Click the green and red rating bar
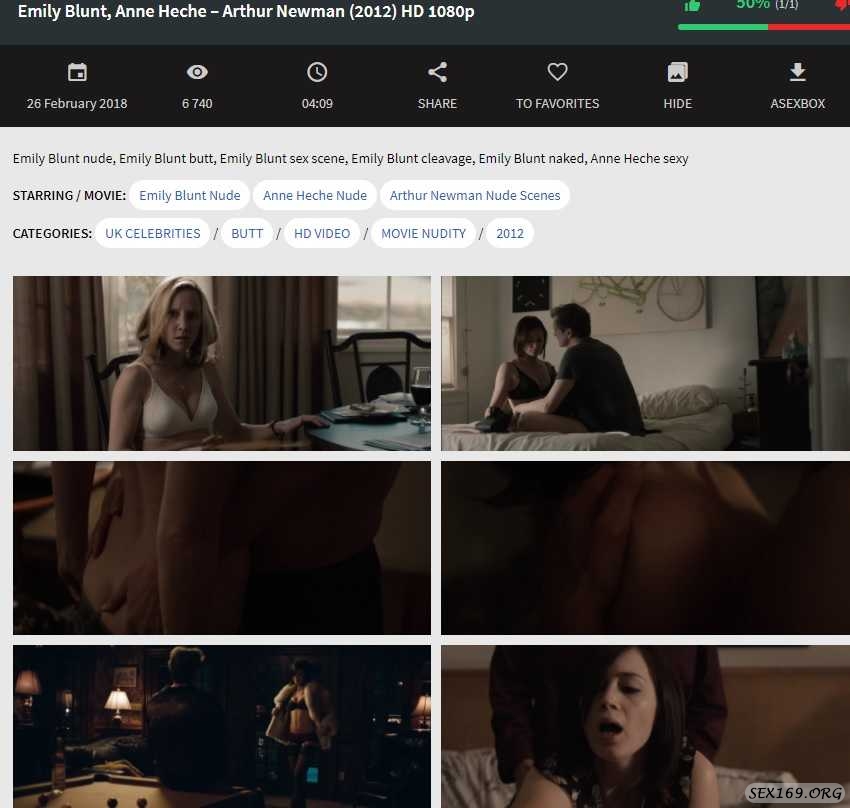The height and width of the screenshot is (808, 850). click(764, 27)
